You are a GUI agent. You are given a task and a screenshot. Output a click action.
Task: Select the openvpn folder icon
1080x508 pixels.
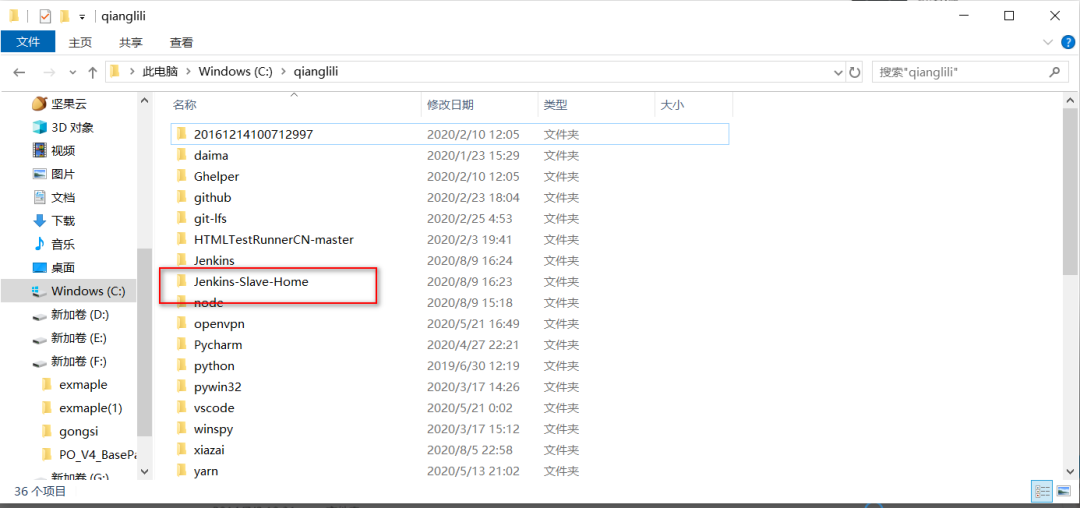click(182, 323)
